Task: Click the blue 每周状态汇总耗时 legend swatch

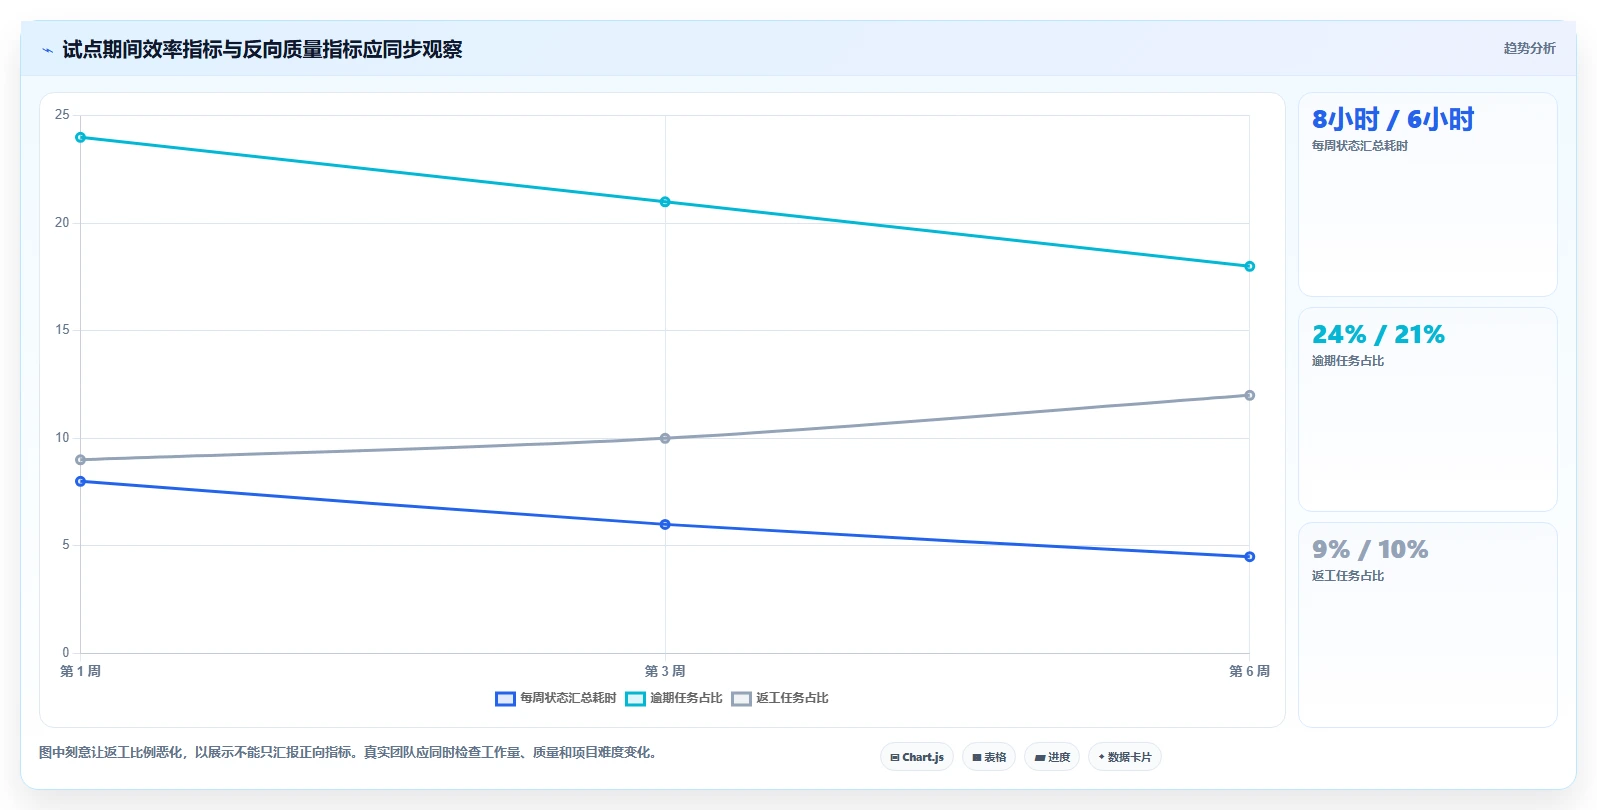Action: 505,699
